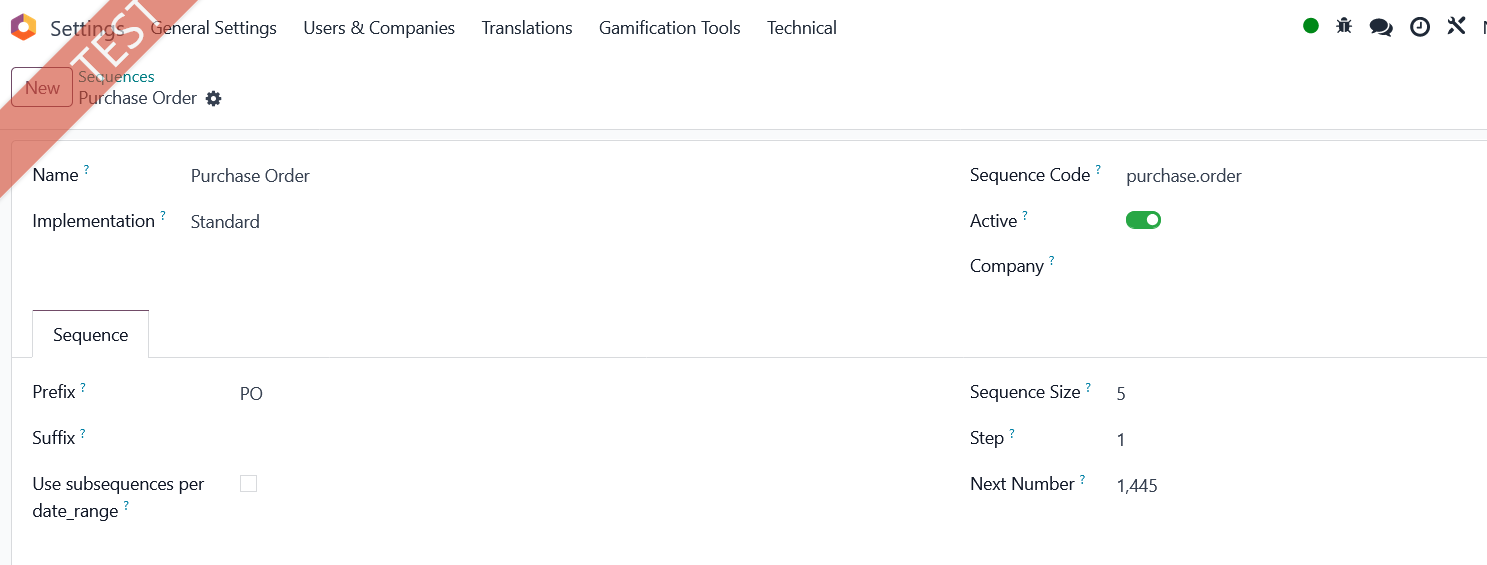Click the Odoo home logo icon
The image size is (1487, 565).
[x=23, y=27]
